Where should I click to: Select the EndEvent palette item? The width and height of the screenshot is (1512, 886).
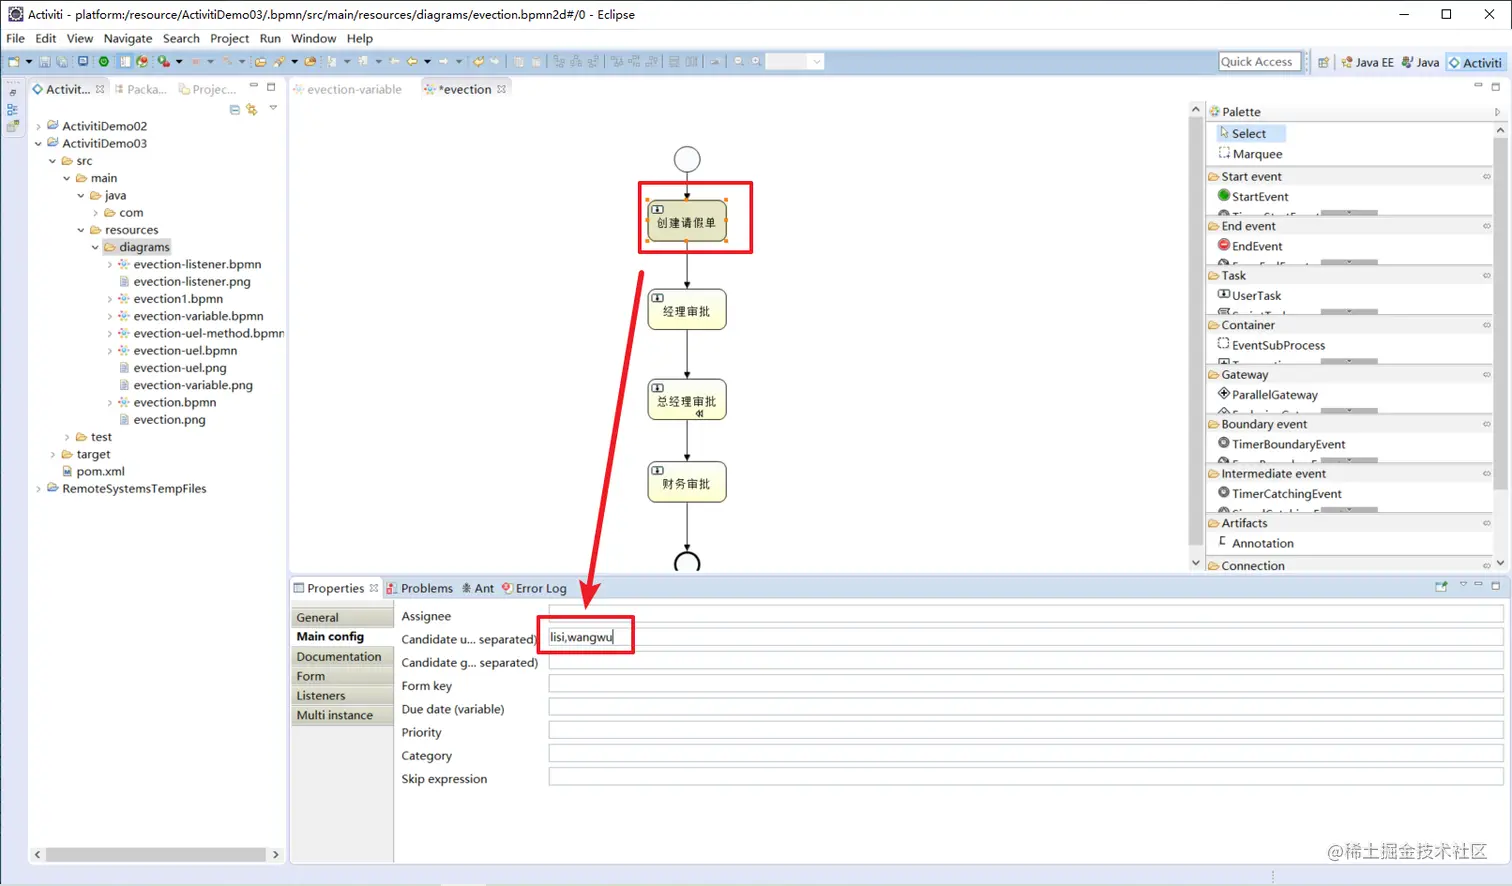pos(1249,246)
